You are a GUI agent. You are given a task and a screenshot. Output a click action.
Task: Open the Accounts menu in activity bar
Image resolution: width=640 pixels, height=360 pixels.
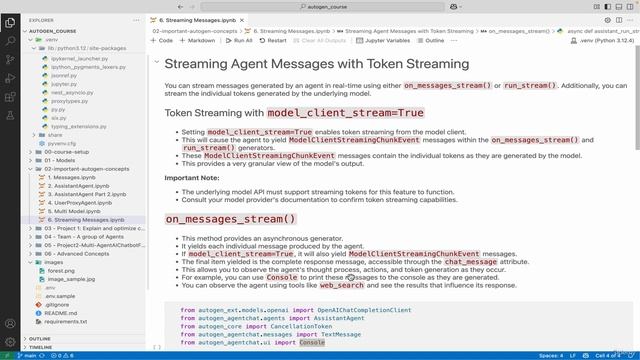click(x=10, y=324)
